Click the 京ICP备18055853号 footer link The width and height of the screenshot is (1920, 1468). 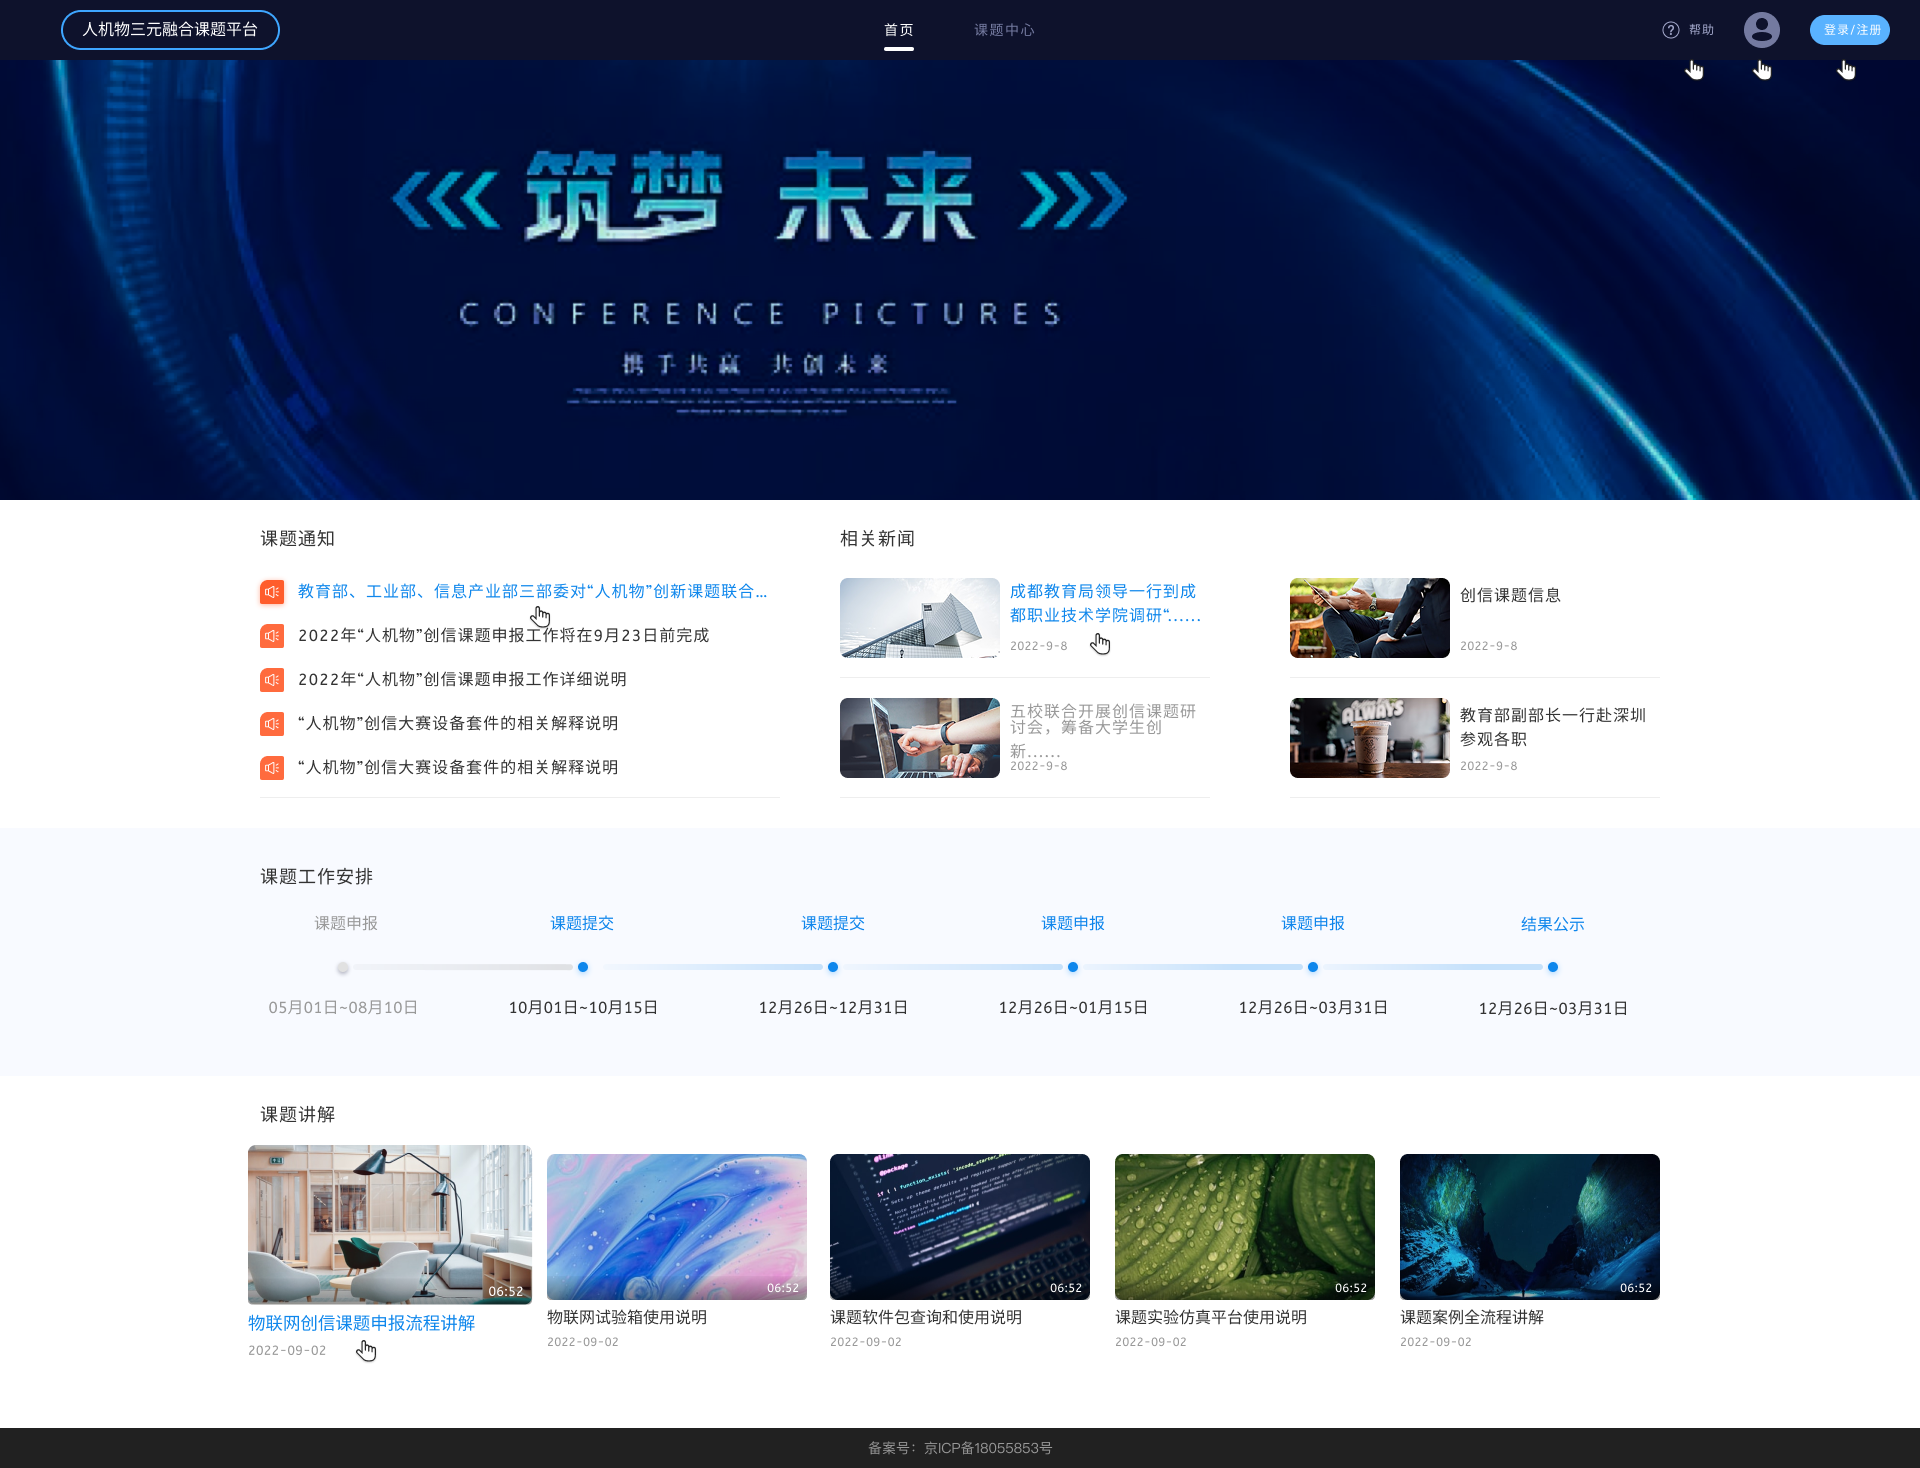tap(988, 1448)
